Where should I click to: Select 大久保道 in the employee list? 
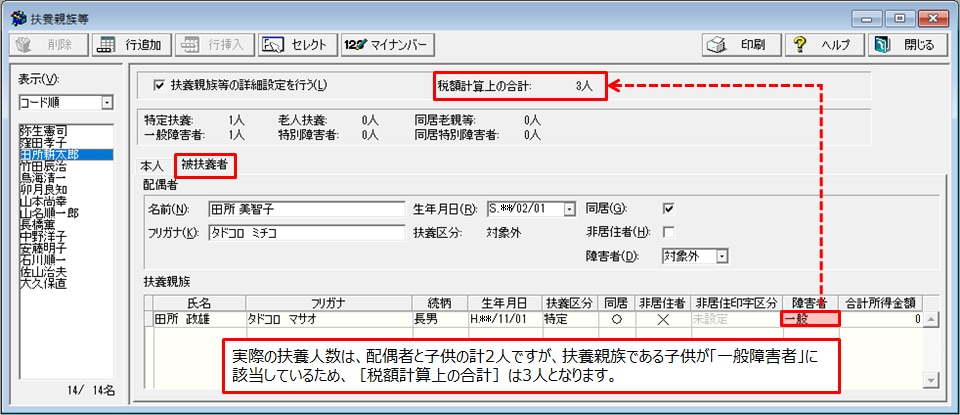(43, 284)
